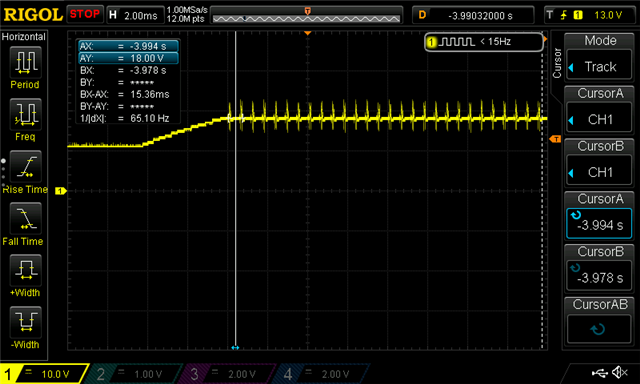Open the cursor Mode Track selector
The image size is (640, 384).
tap(599, 67)
